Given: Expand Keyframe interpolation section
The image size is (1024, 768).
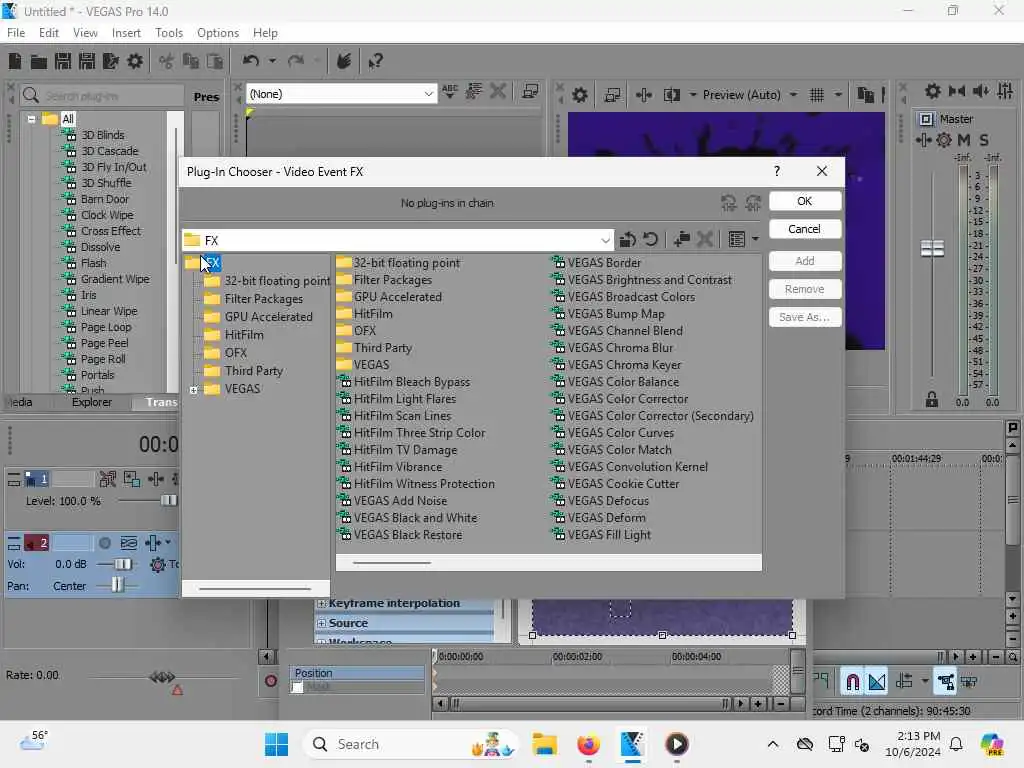Looking at the screenshot, I should (x=321, y=603).
